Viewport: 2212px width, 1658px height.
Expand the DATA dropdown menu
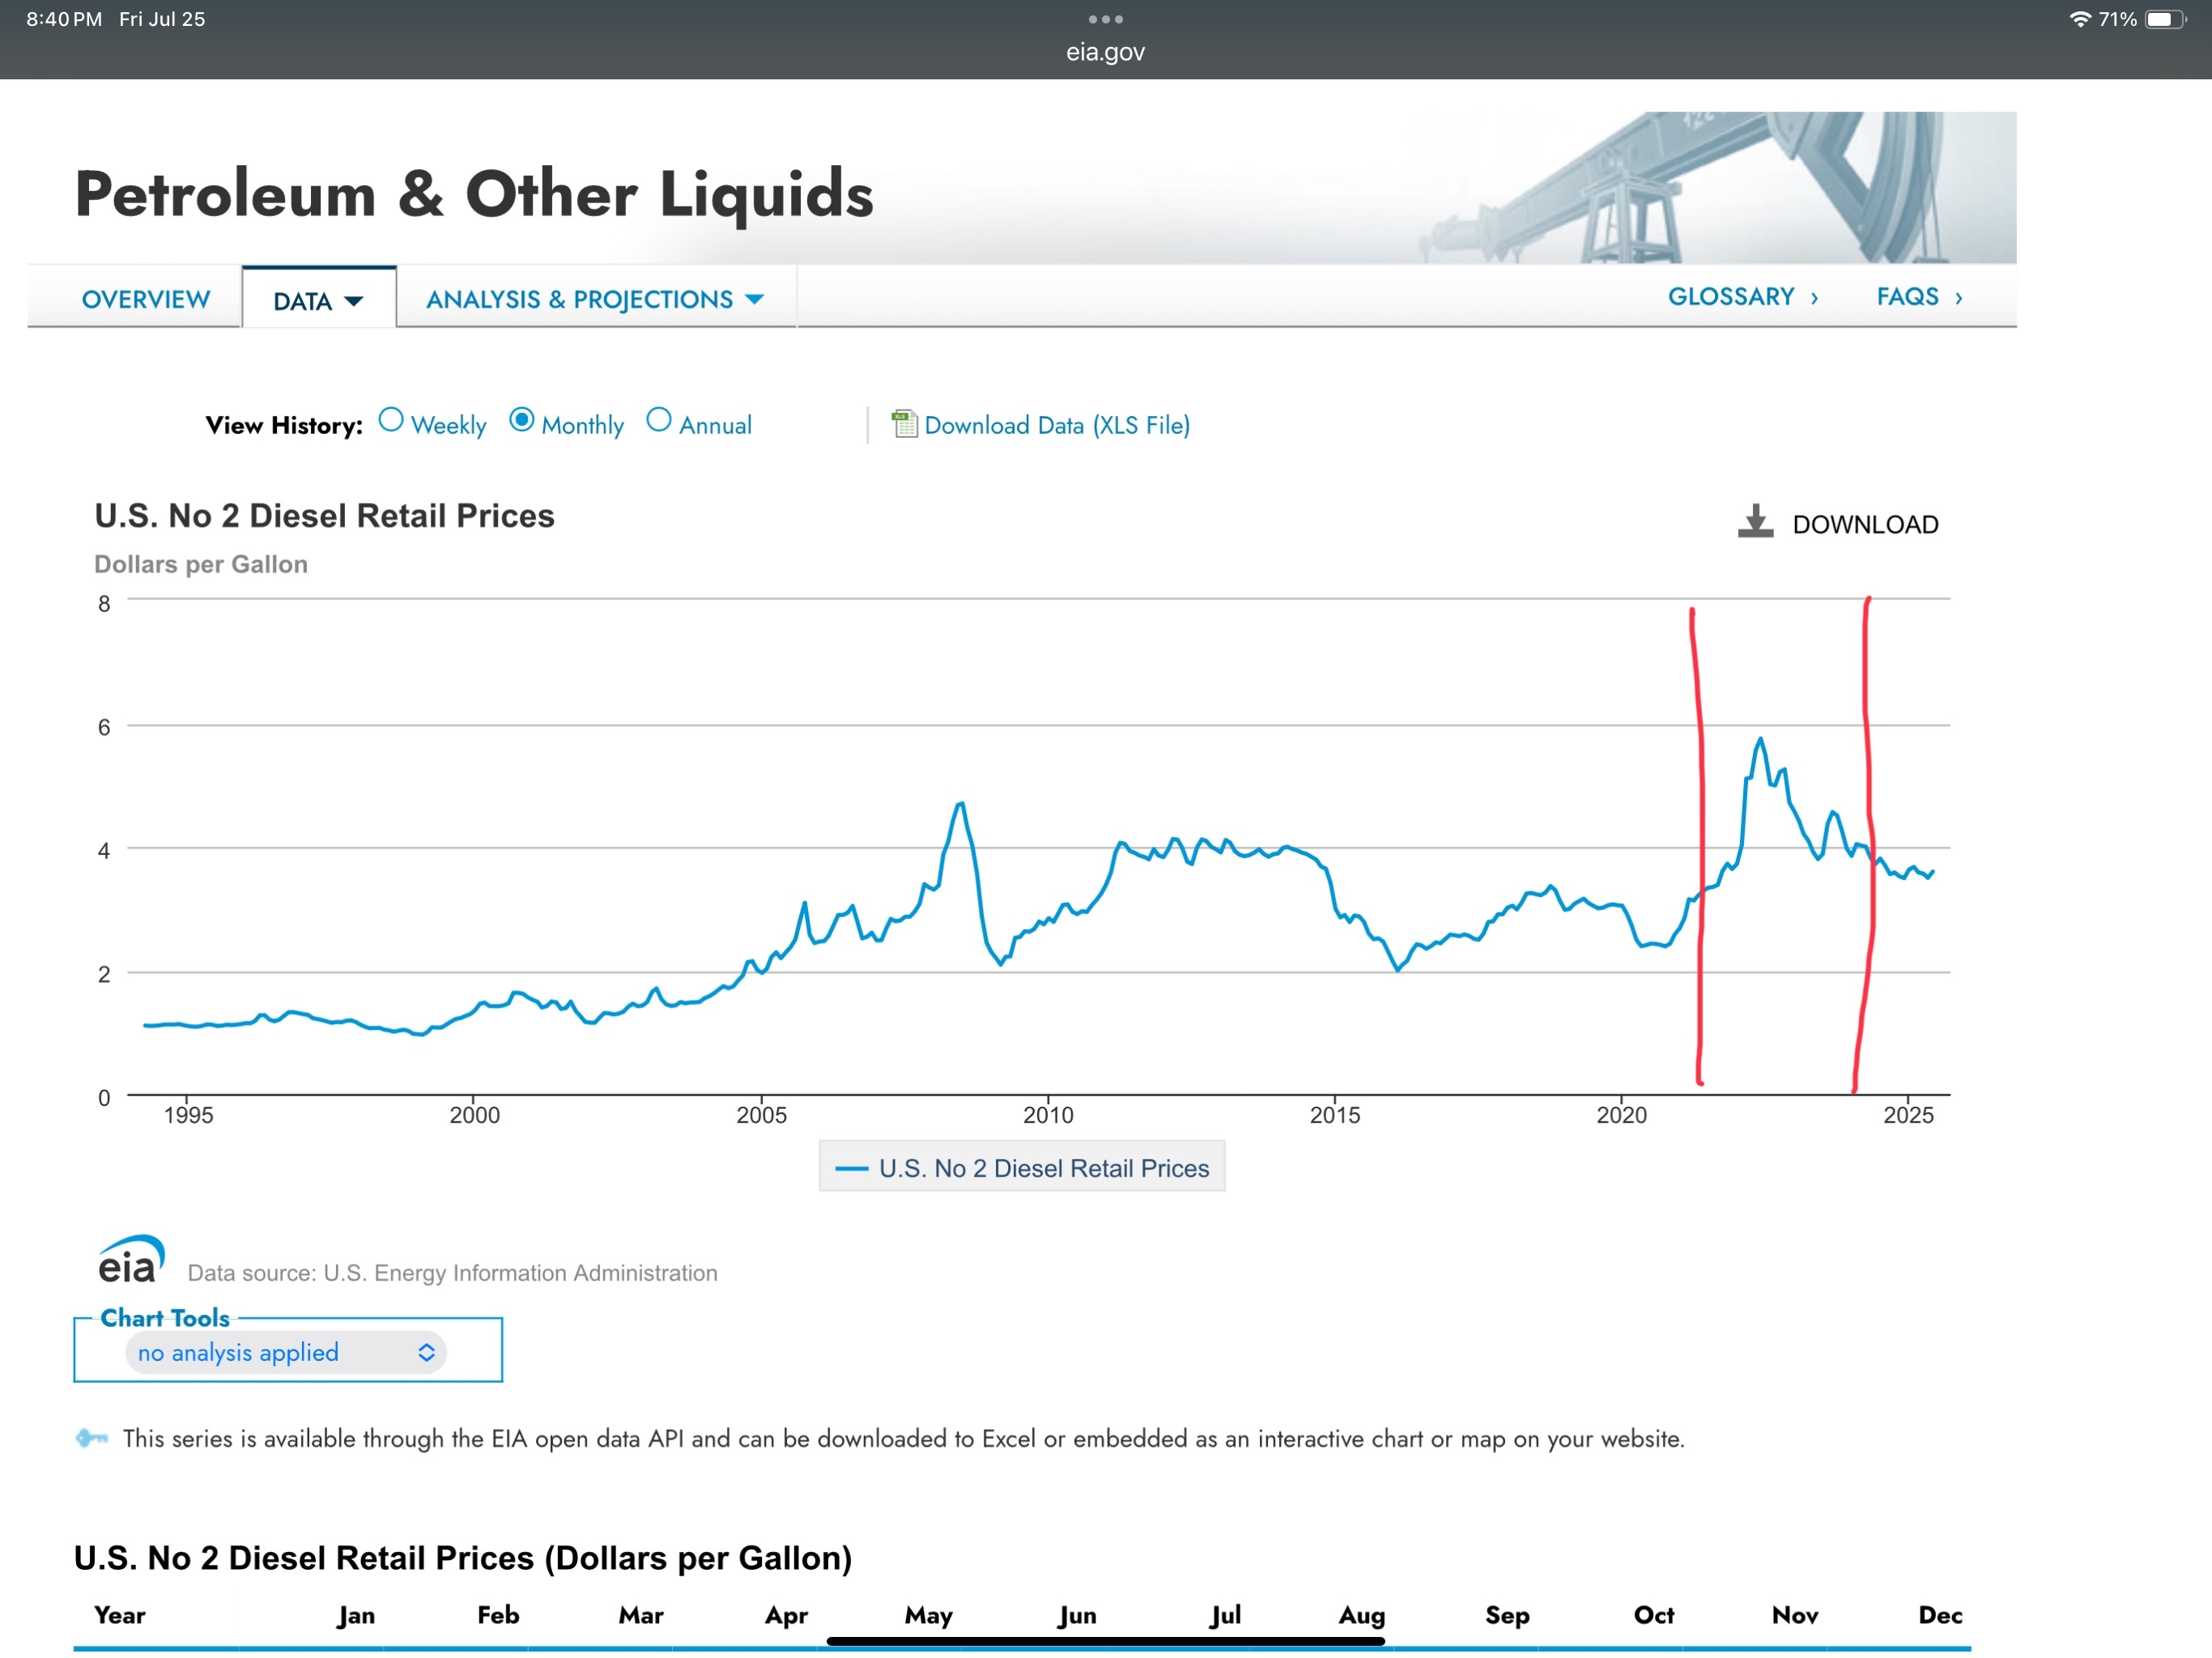[x=318, y=300]
